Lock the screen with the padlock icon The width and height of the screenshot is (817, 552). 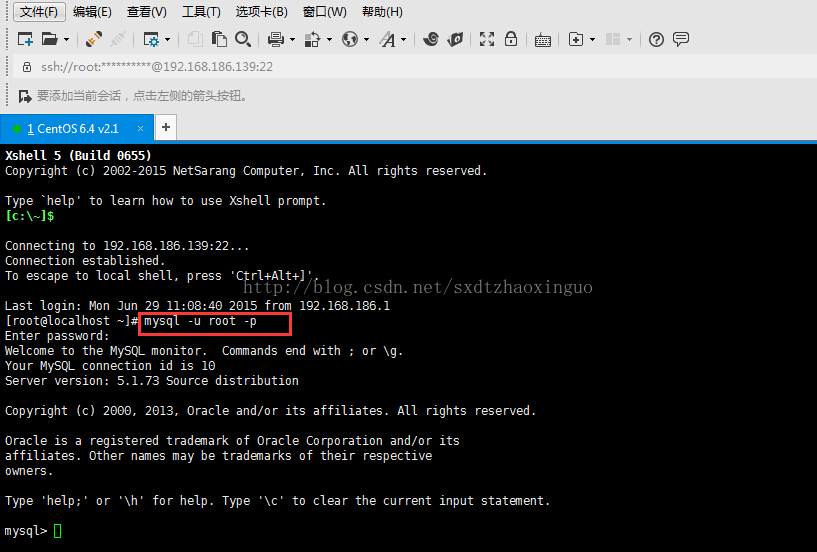(x=511, y=39)
